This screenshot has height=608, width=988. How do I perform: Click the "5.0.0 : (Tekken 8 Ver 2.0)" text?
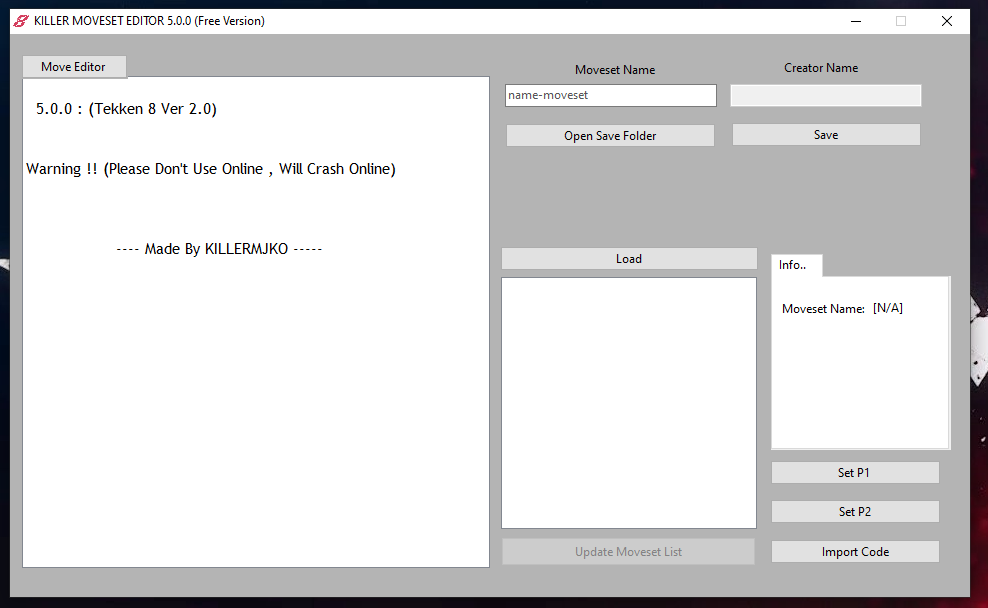point(126,109)
